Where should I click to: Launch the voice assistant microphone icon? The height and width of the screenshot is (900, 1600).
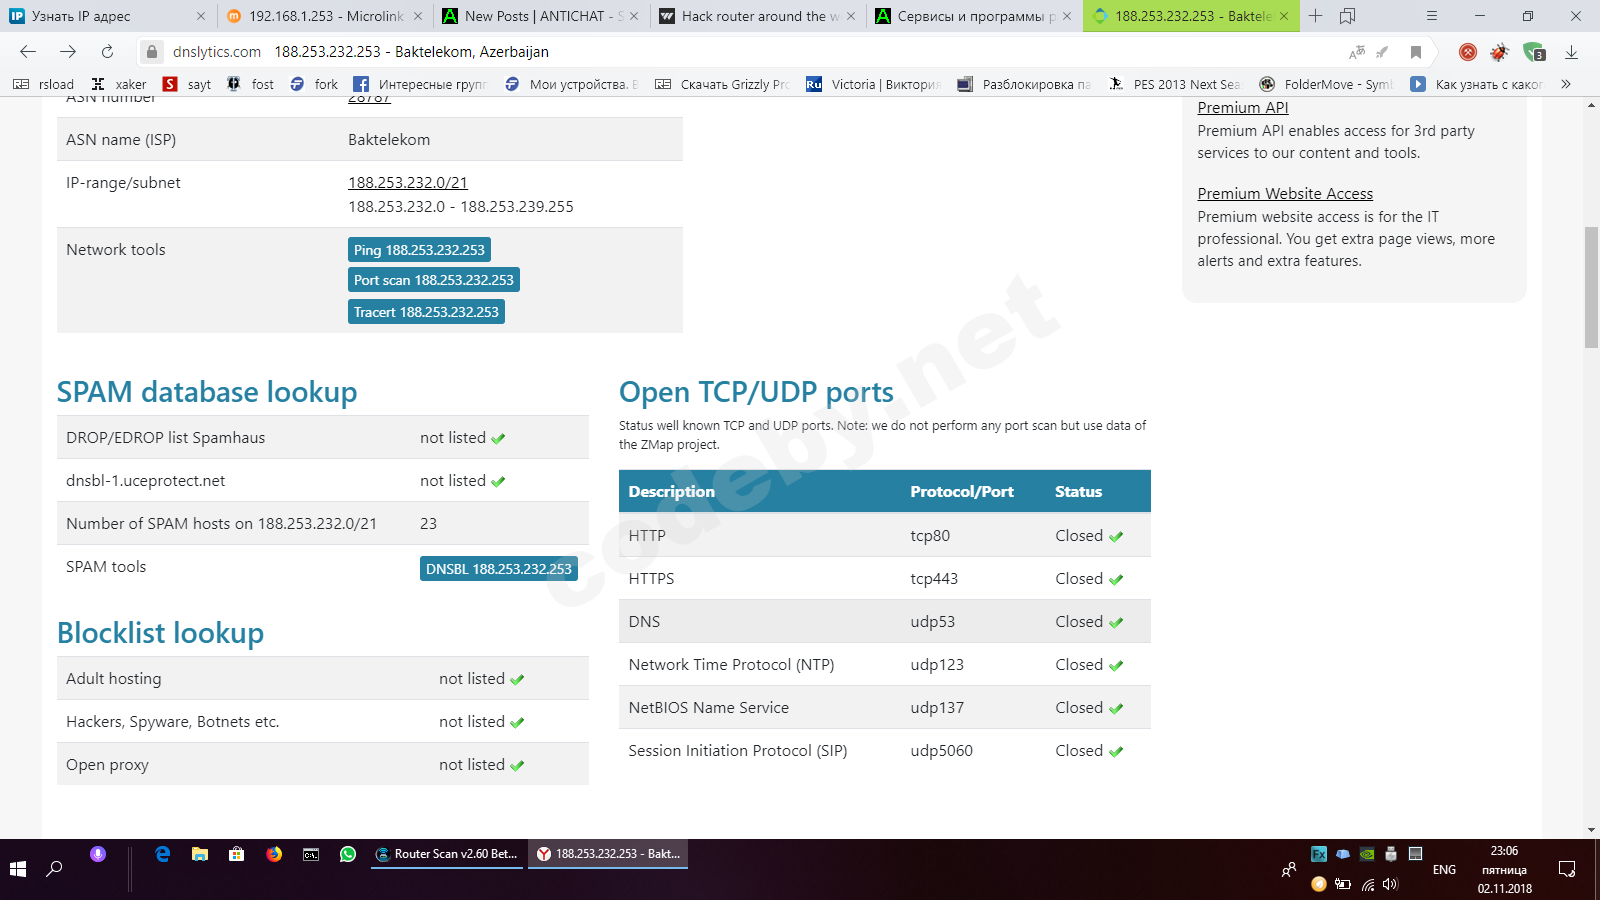tap(98, 854)
